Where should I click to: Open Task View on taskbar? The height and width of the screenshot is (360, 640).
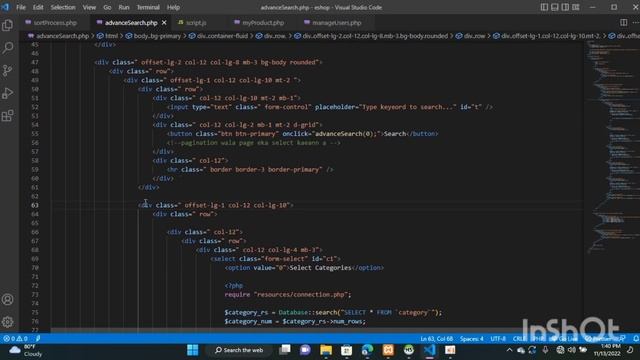(x=284, y=350)
